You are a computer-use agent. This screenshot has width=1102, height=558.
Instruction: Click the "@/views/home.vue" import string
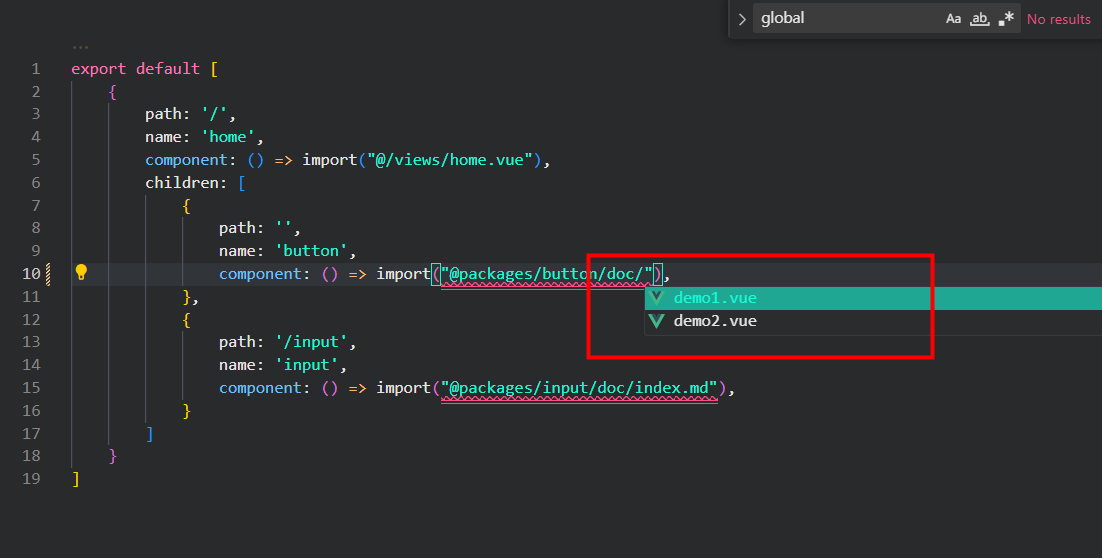tap(450, 160)
